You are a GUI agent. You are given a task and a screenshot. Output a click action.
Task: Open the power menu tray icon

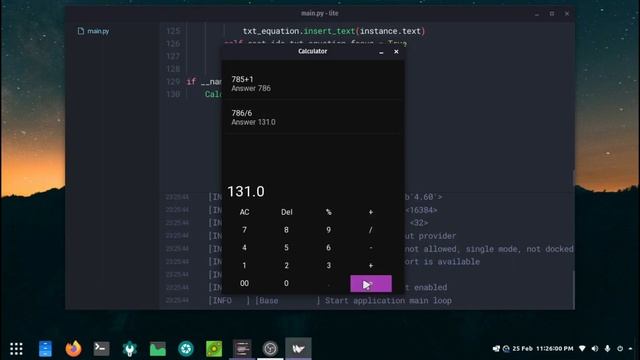620,349
